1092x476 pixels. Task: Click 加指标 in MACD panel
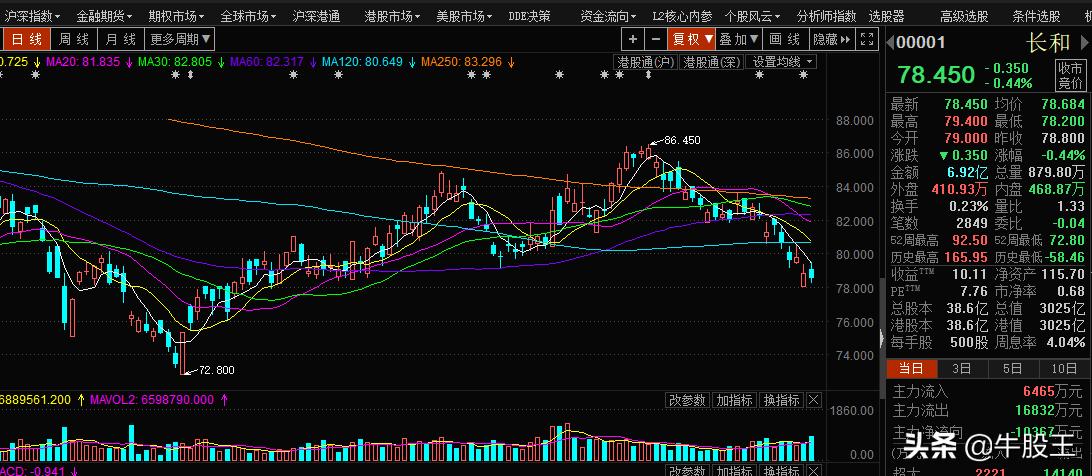(x=735, y=471)
